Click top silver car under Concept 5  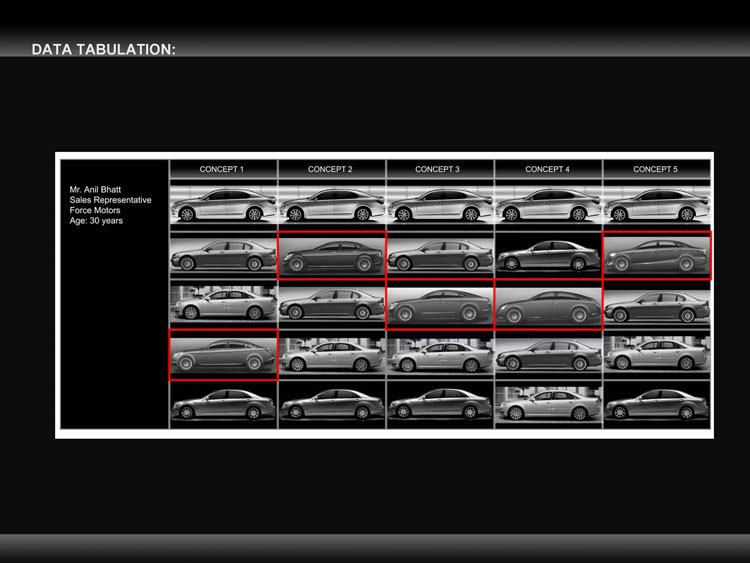657,205
